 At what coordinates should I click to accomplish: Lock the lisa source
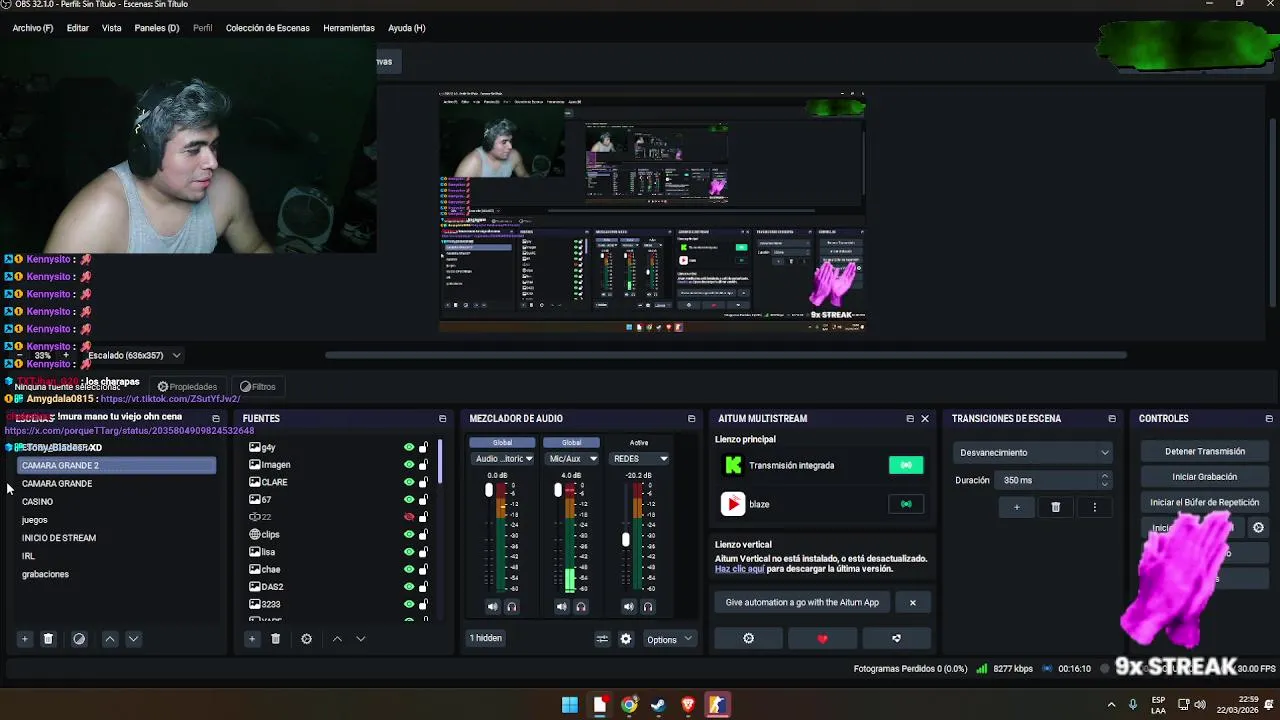423,552
